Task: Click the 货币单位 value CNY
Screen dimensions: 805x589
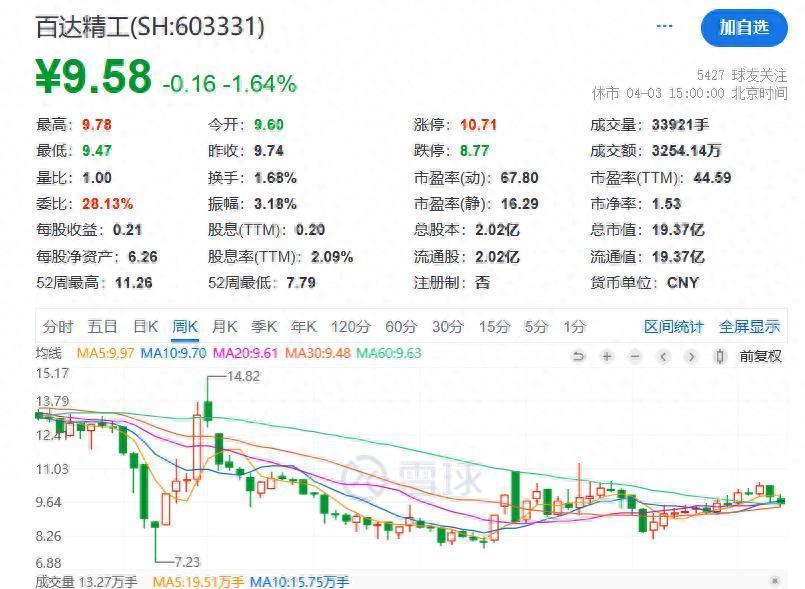Action: point(683,283)
